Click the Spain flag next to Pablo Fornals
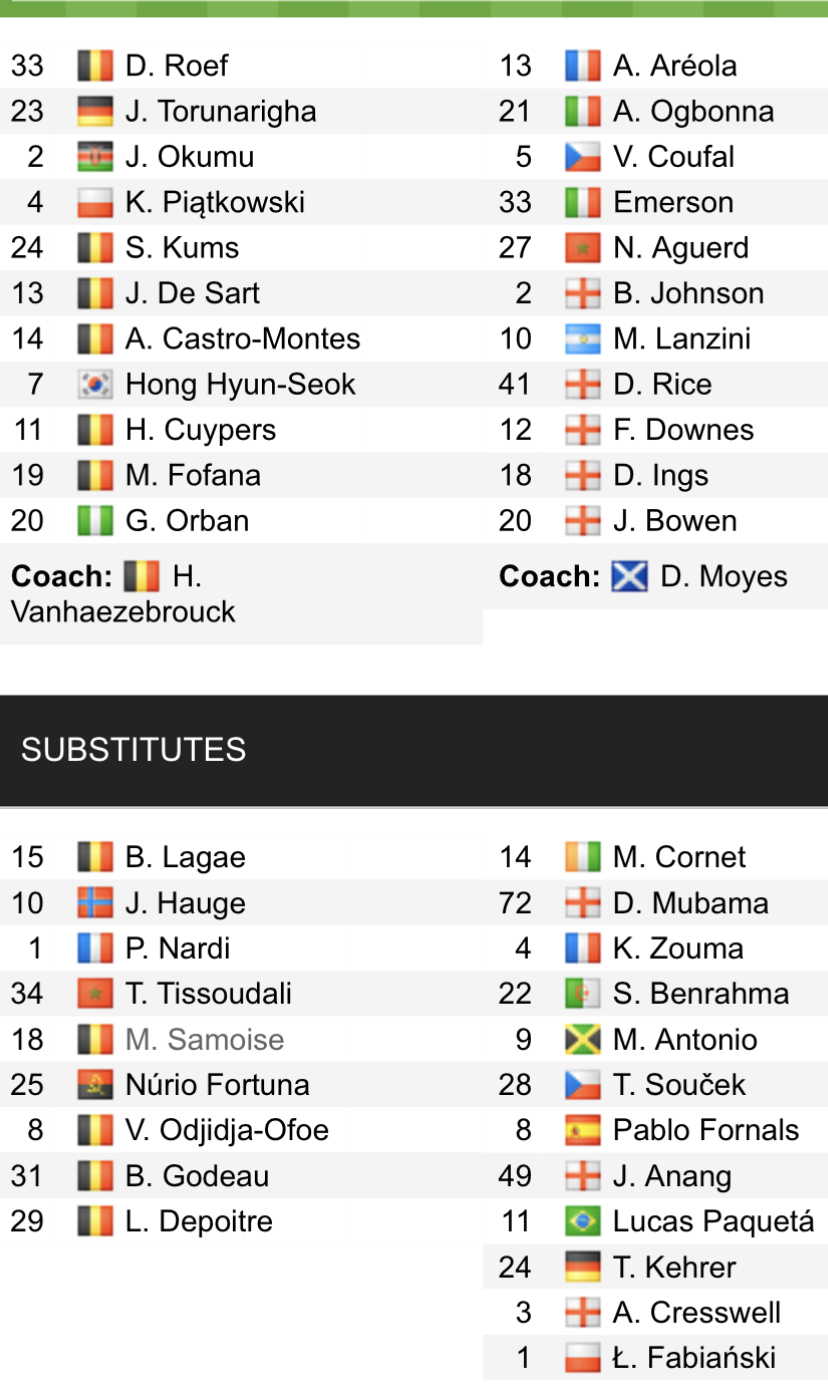The width and height of the screenshot is (828, 1391). (583, 1131)
